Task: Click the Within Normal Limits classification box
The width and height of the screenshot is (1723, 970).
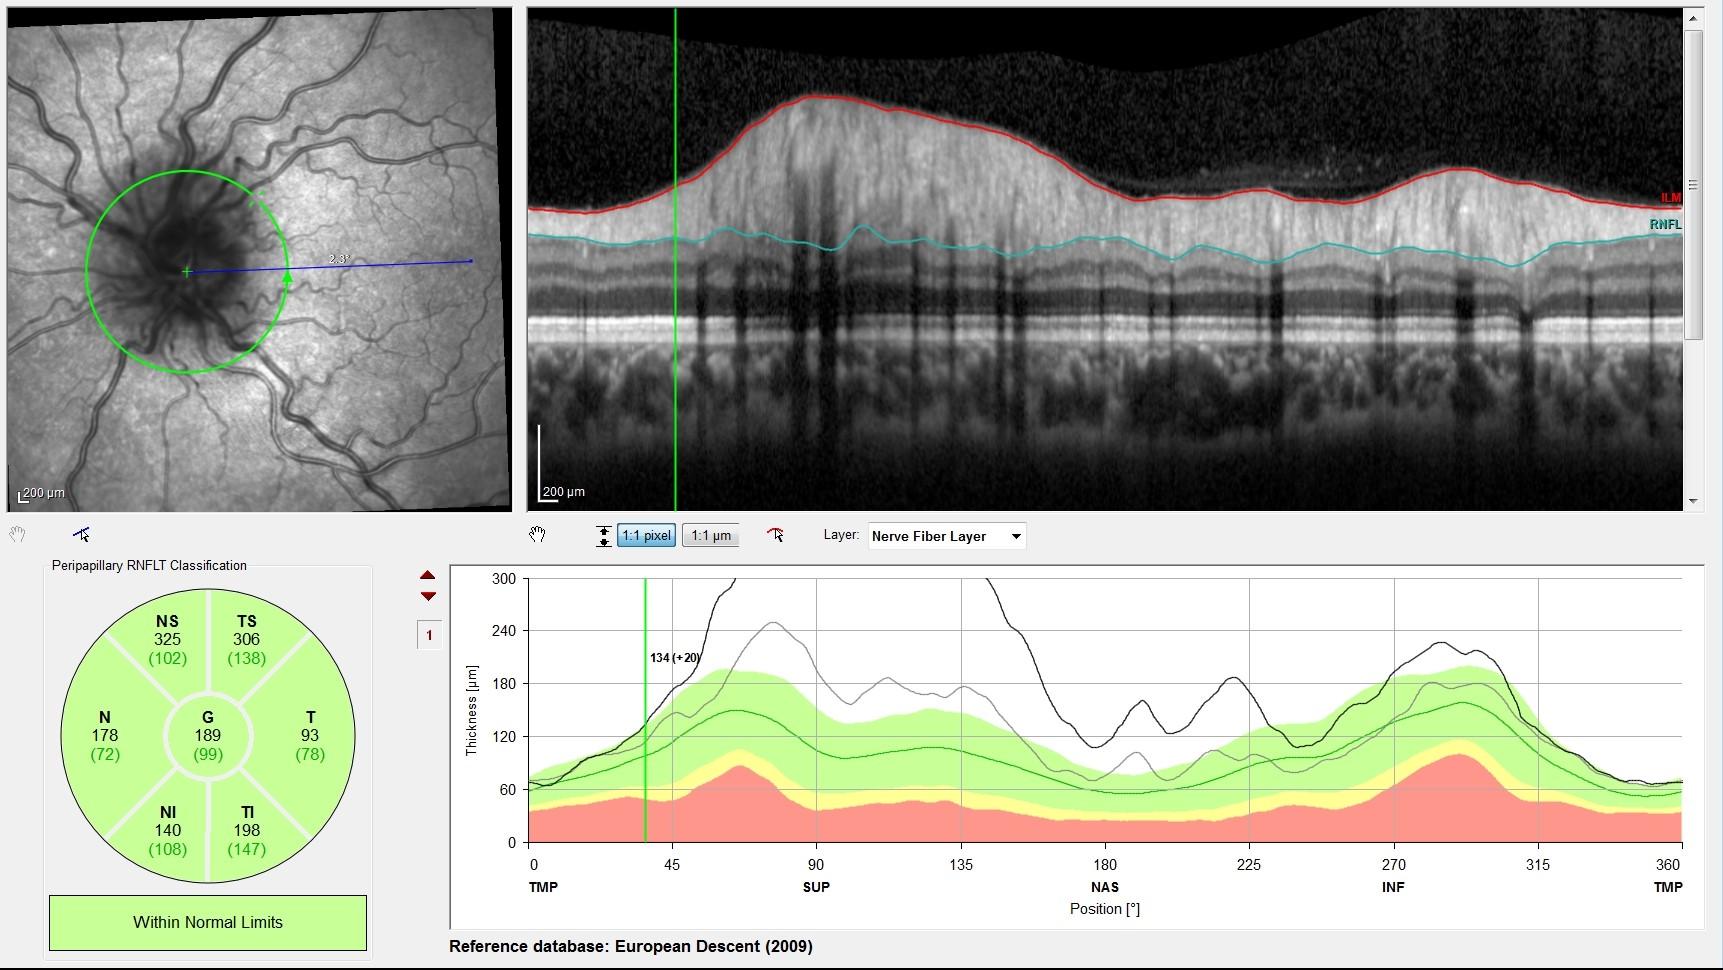Action: coord(208,922)
